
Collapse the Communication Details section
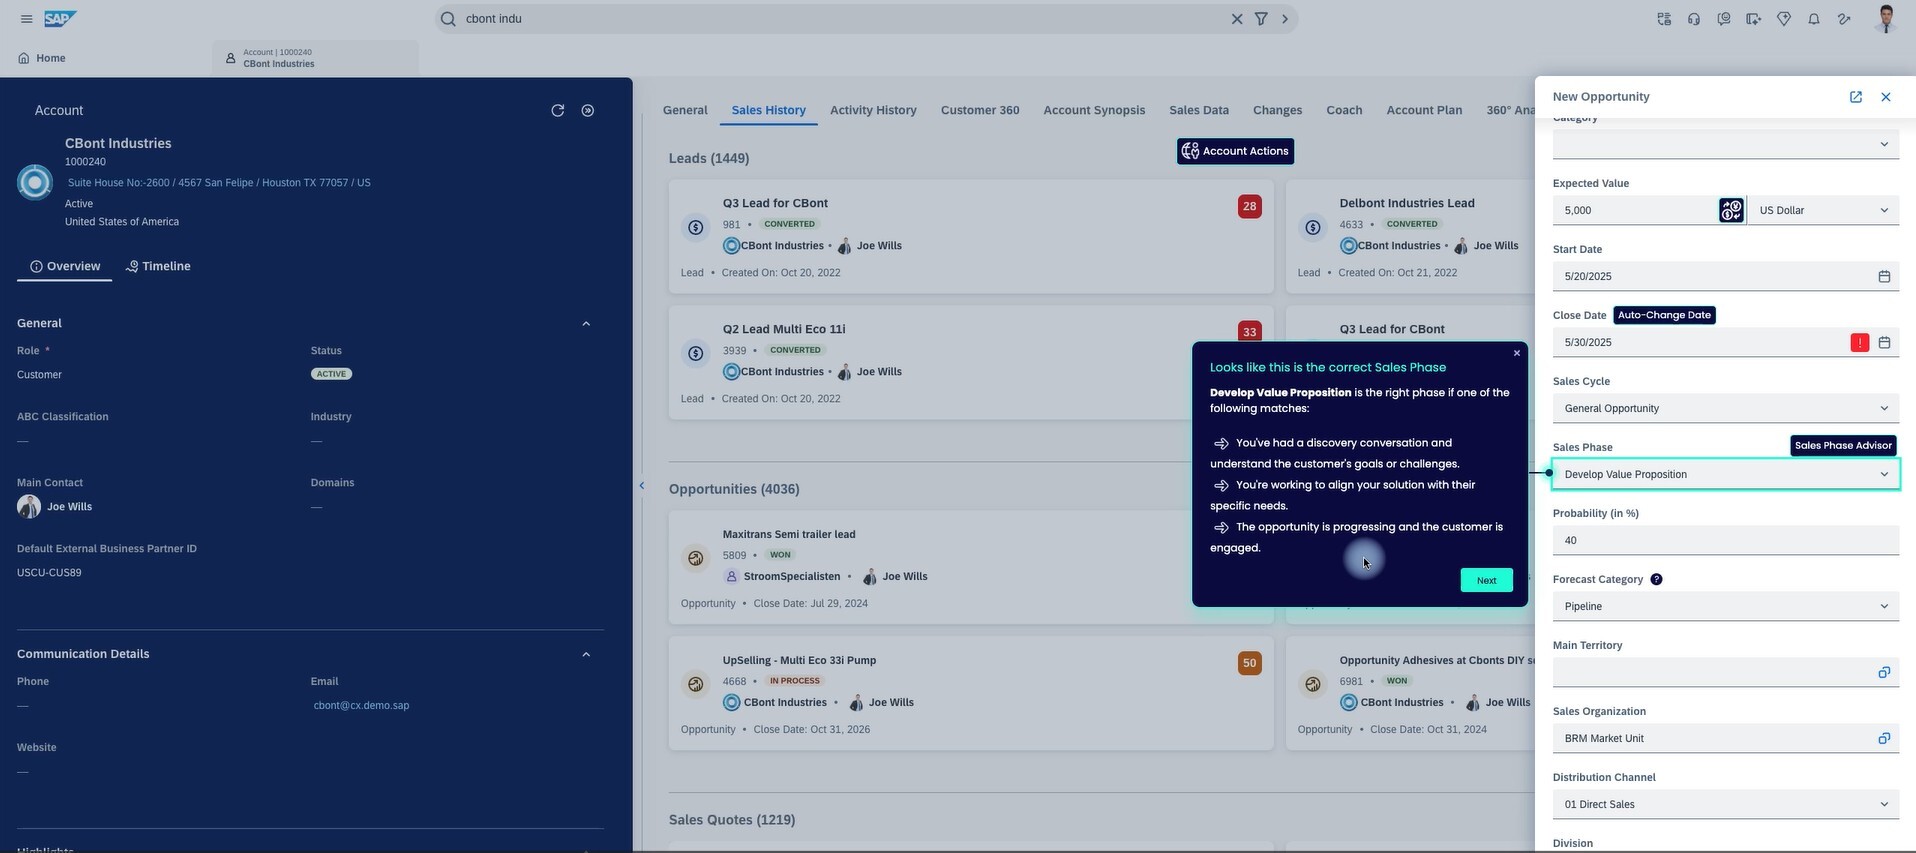point(586,655)
